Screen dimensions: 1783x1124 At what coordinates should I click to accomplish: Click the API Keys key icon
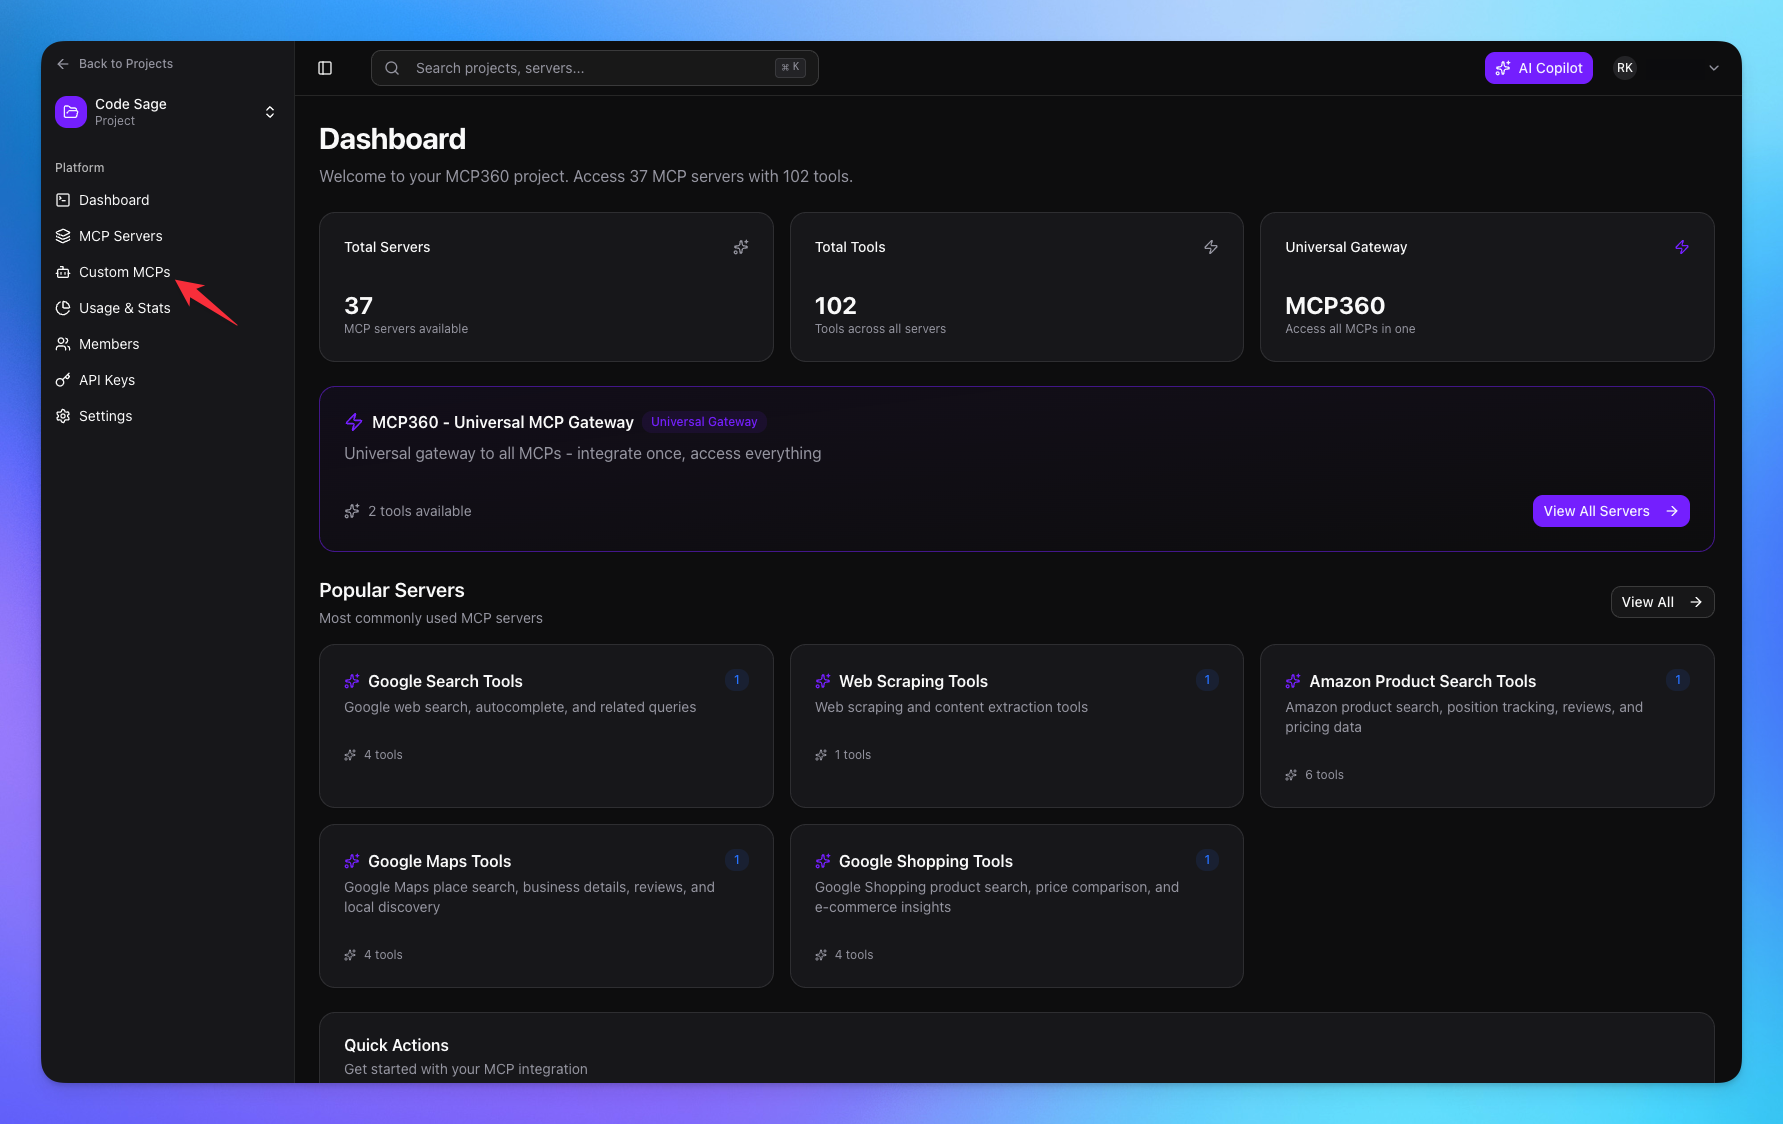click(x=63, y=380)
